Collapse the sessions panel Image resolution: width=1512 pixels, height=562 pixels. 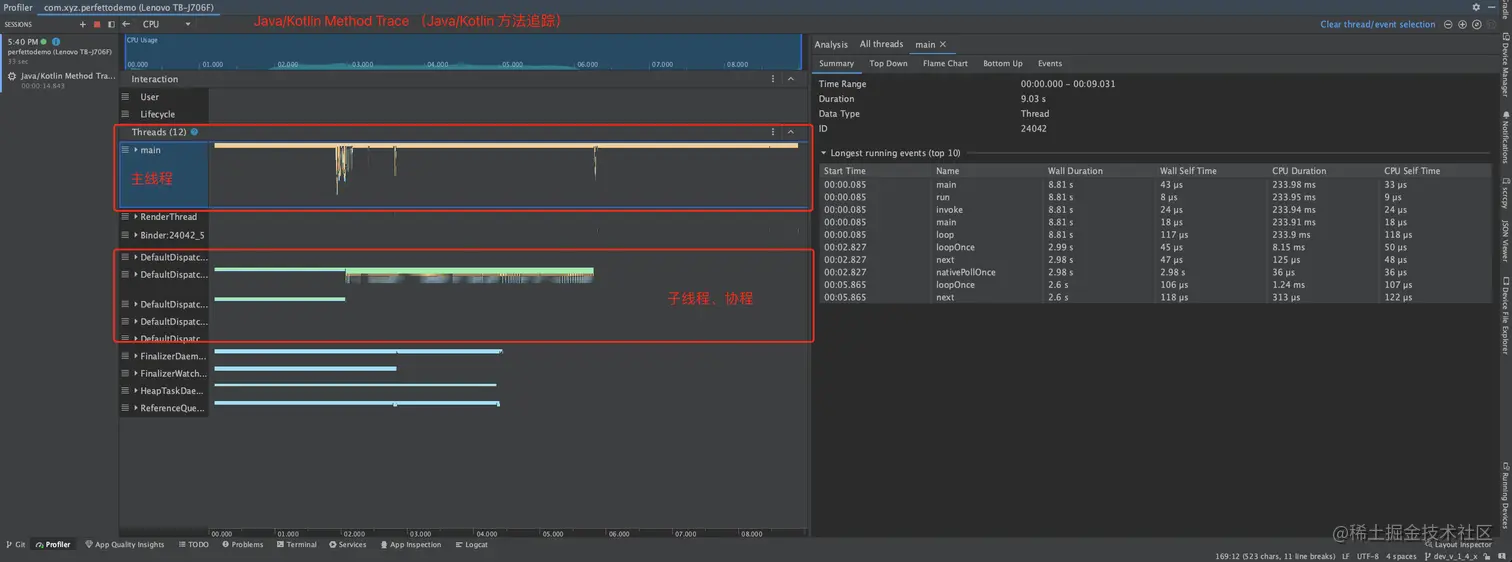tap(110, 24)
